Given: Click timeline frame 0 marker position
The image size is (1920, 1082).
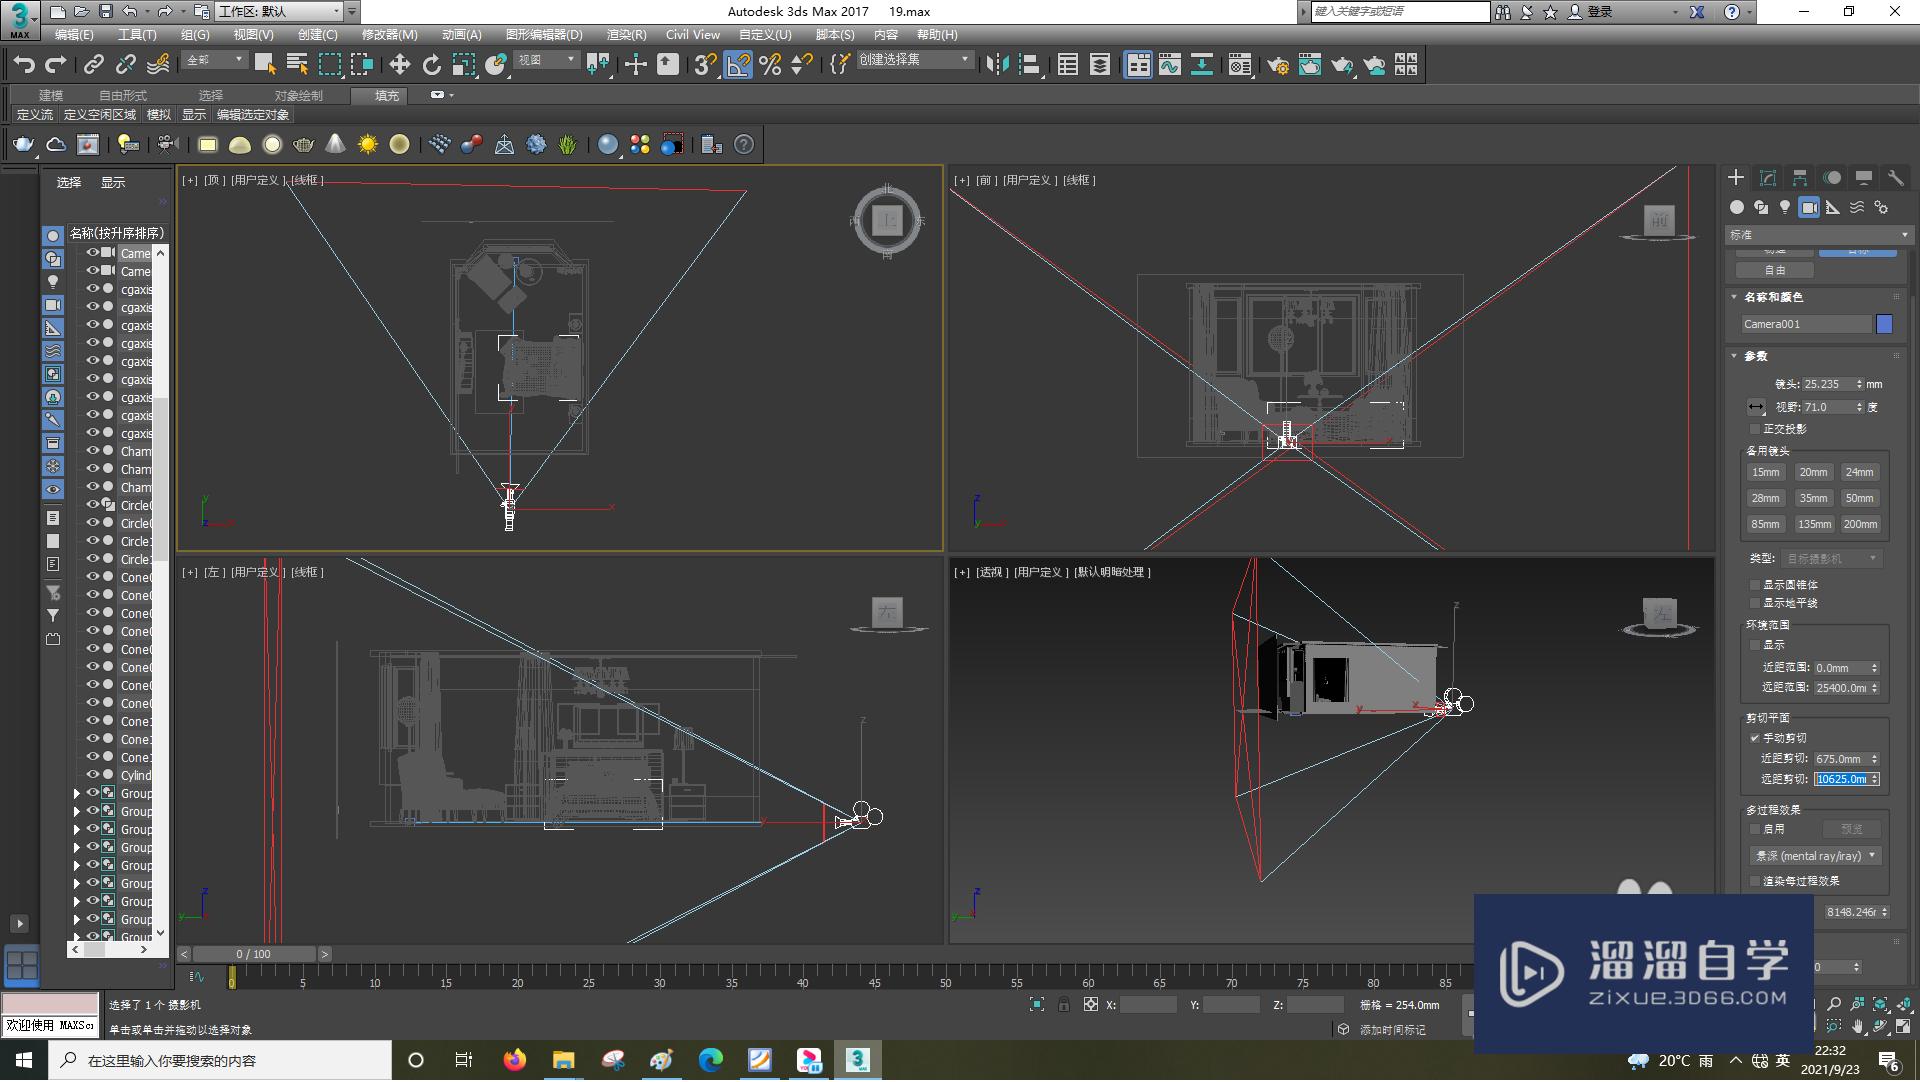Looking at the screenshot, I should [x=233, y=978].
